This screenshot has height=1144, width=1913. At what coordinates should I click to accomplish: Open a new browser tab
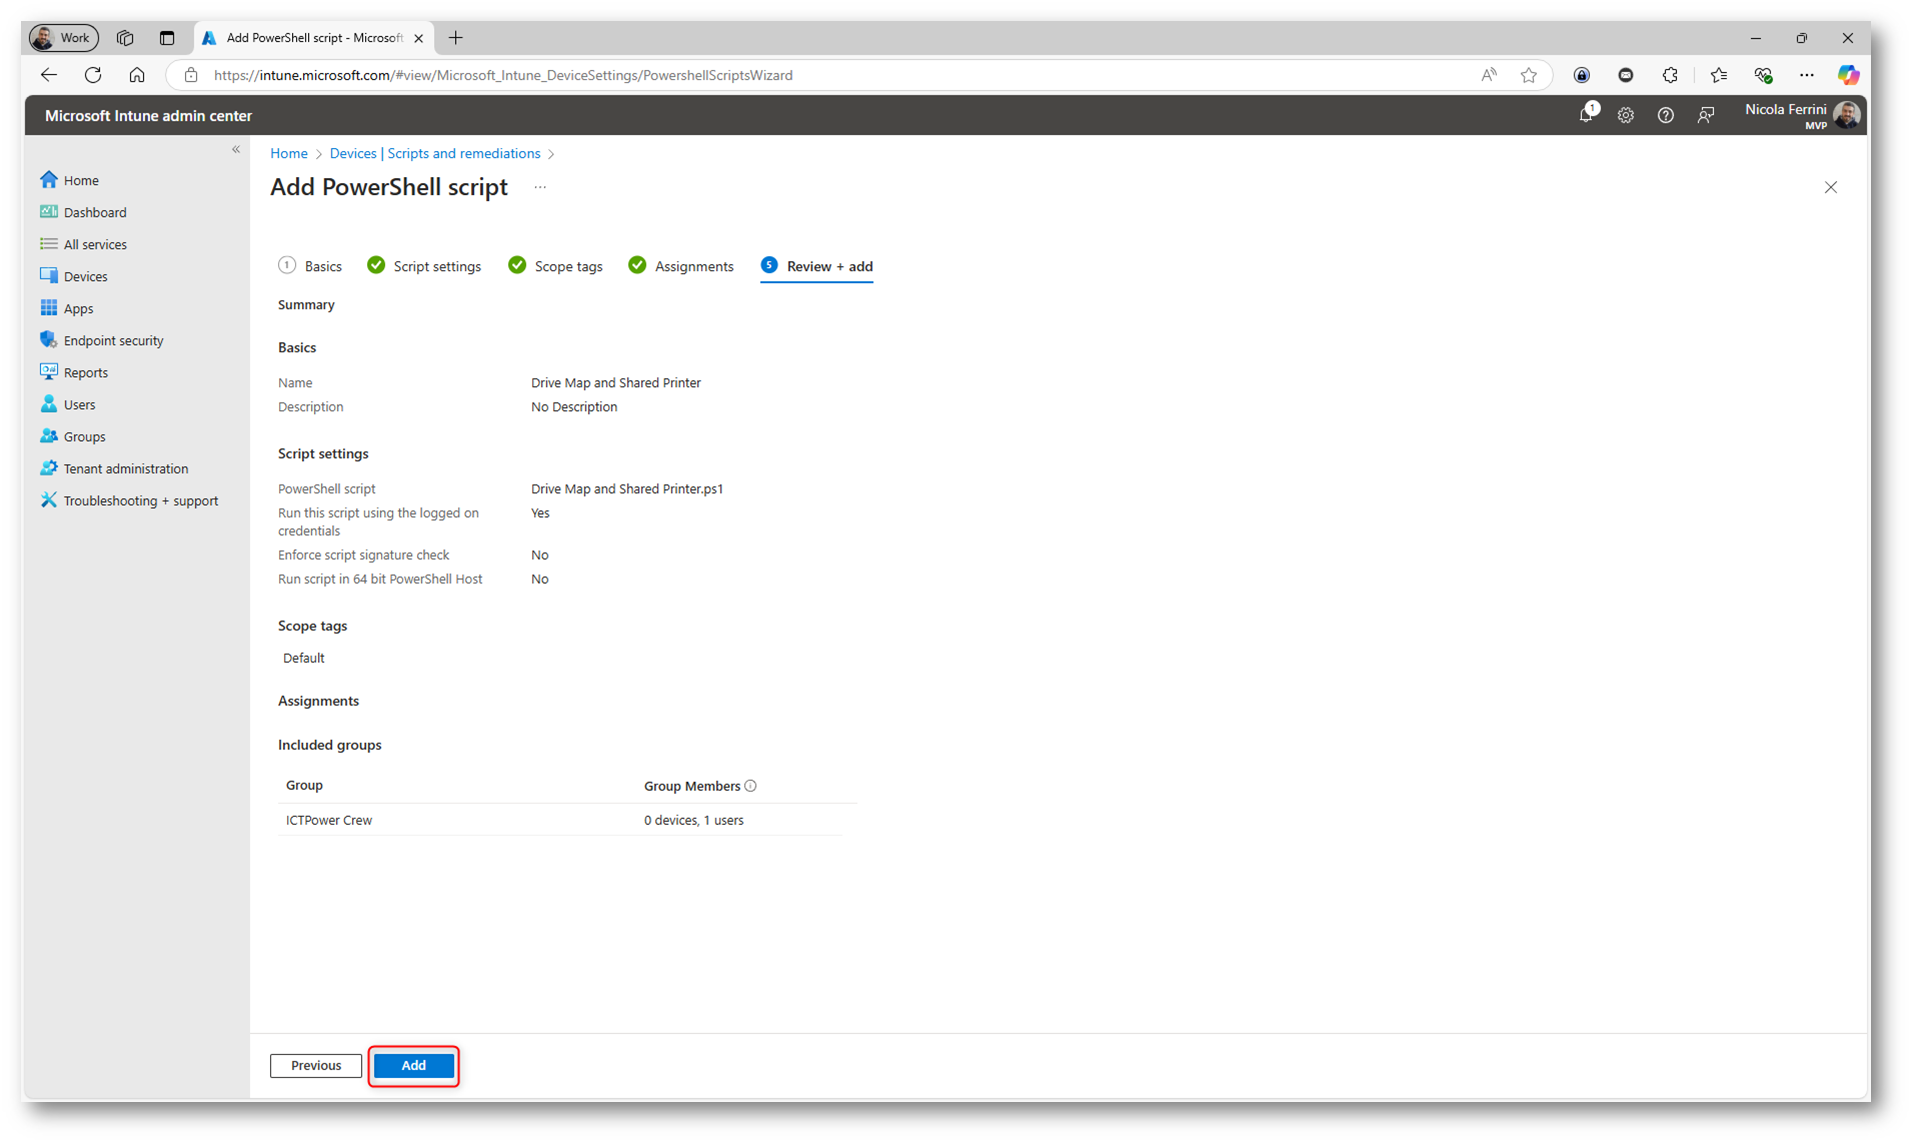(x=456, y=38)
